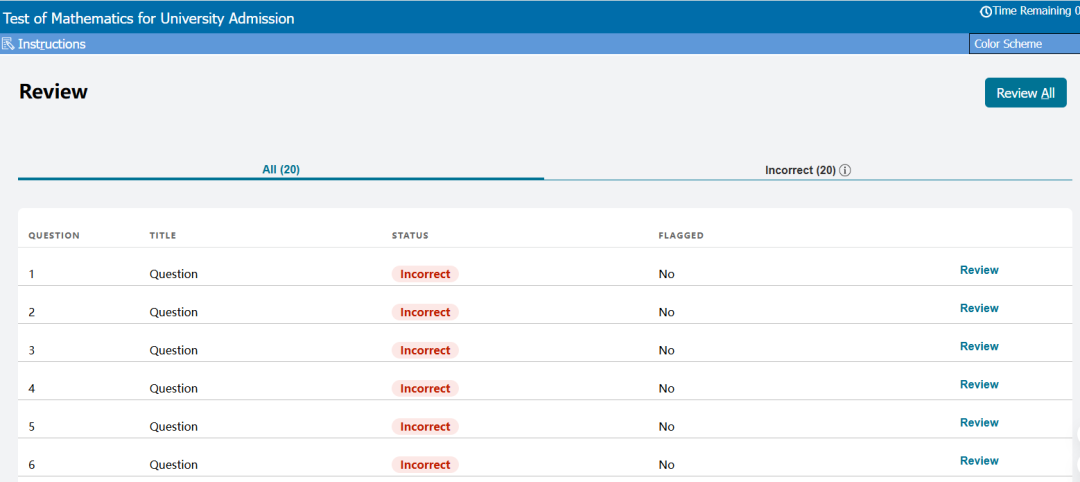Click the Time Remaining clock icon
The image size is (1080, 482).
(x=986, y=12)
